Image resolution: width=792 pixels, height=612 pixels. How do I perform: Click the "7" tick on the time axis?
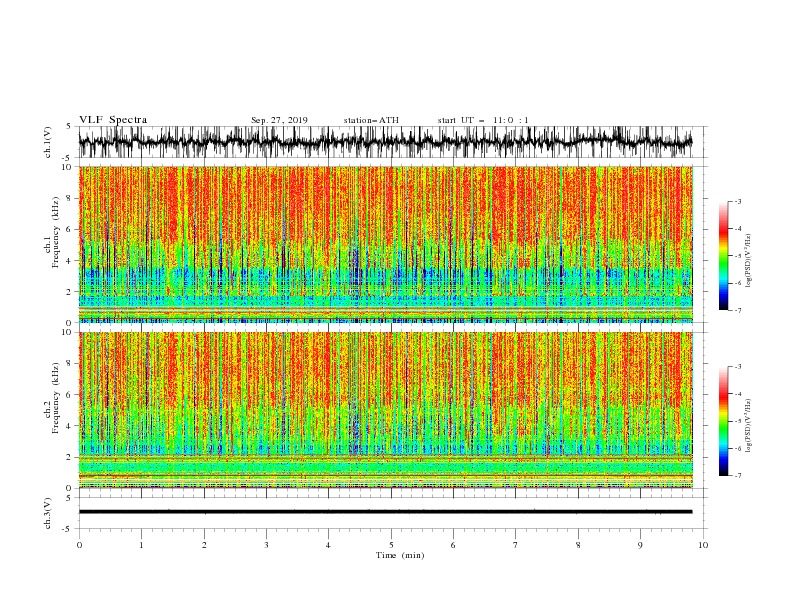pyautogui.click(x=516, y=545)
